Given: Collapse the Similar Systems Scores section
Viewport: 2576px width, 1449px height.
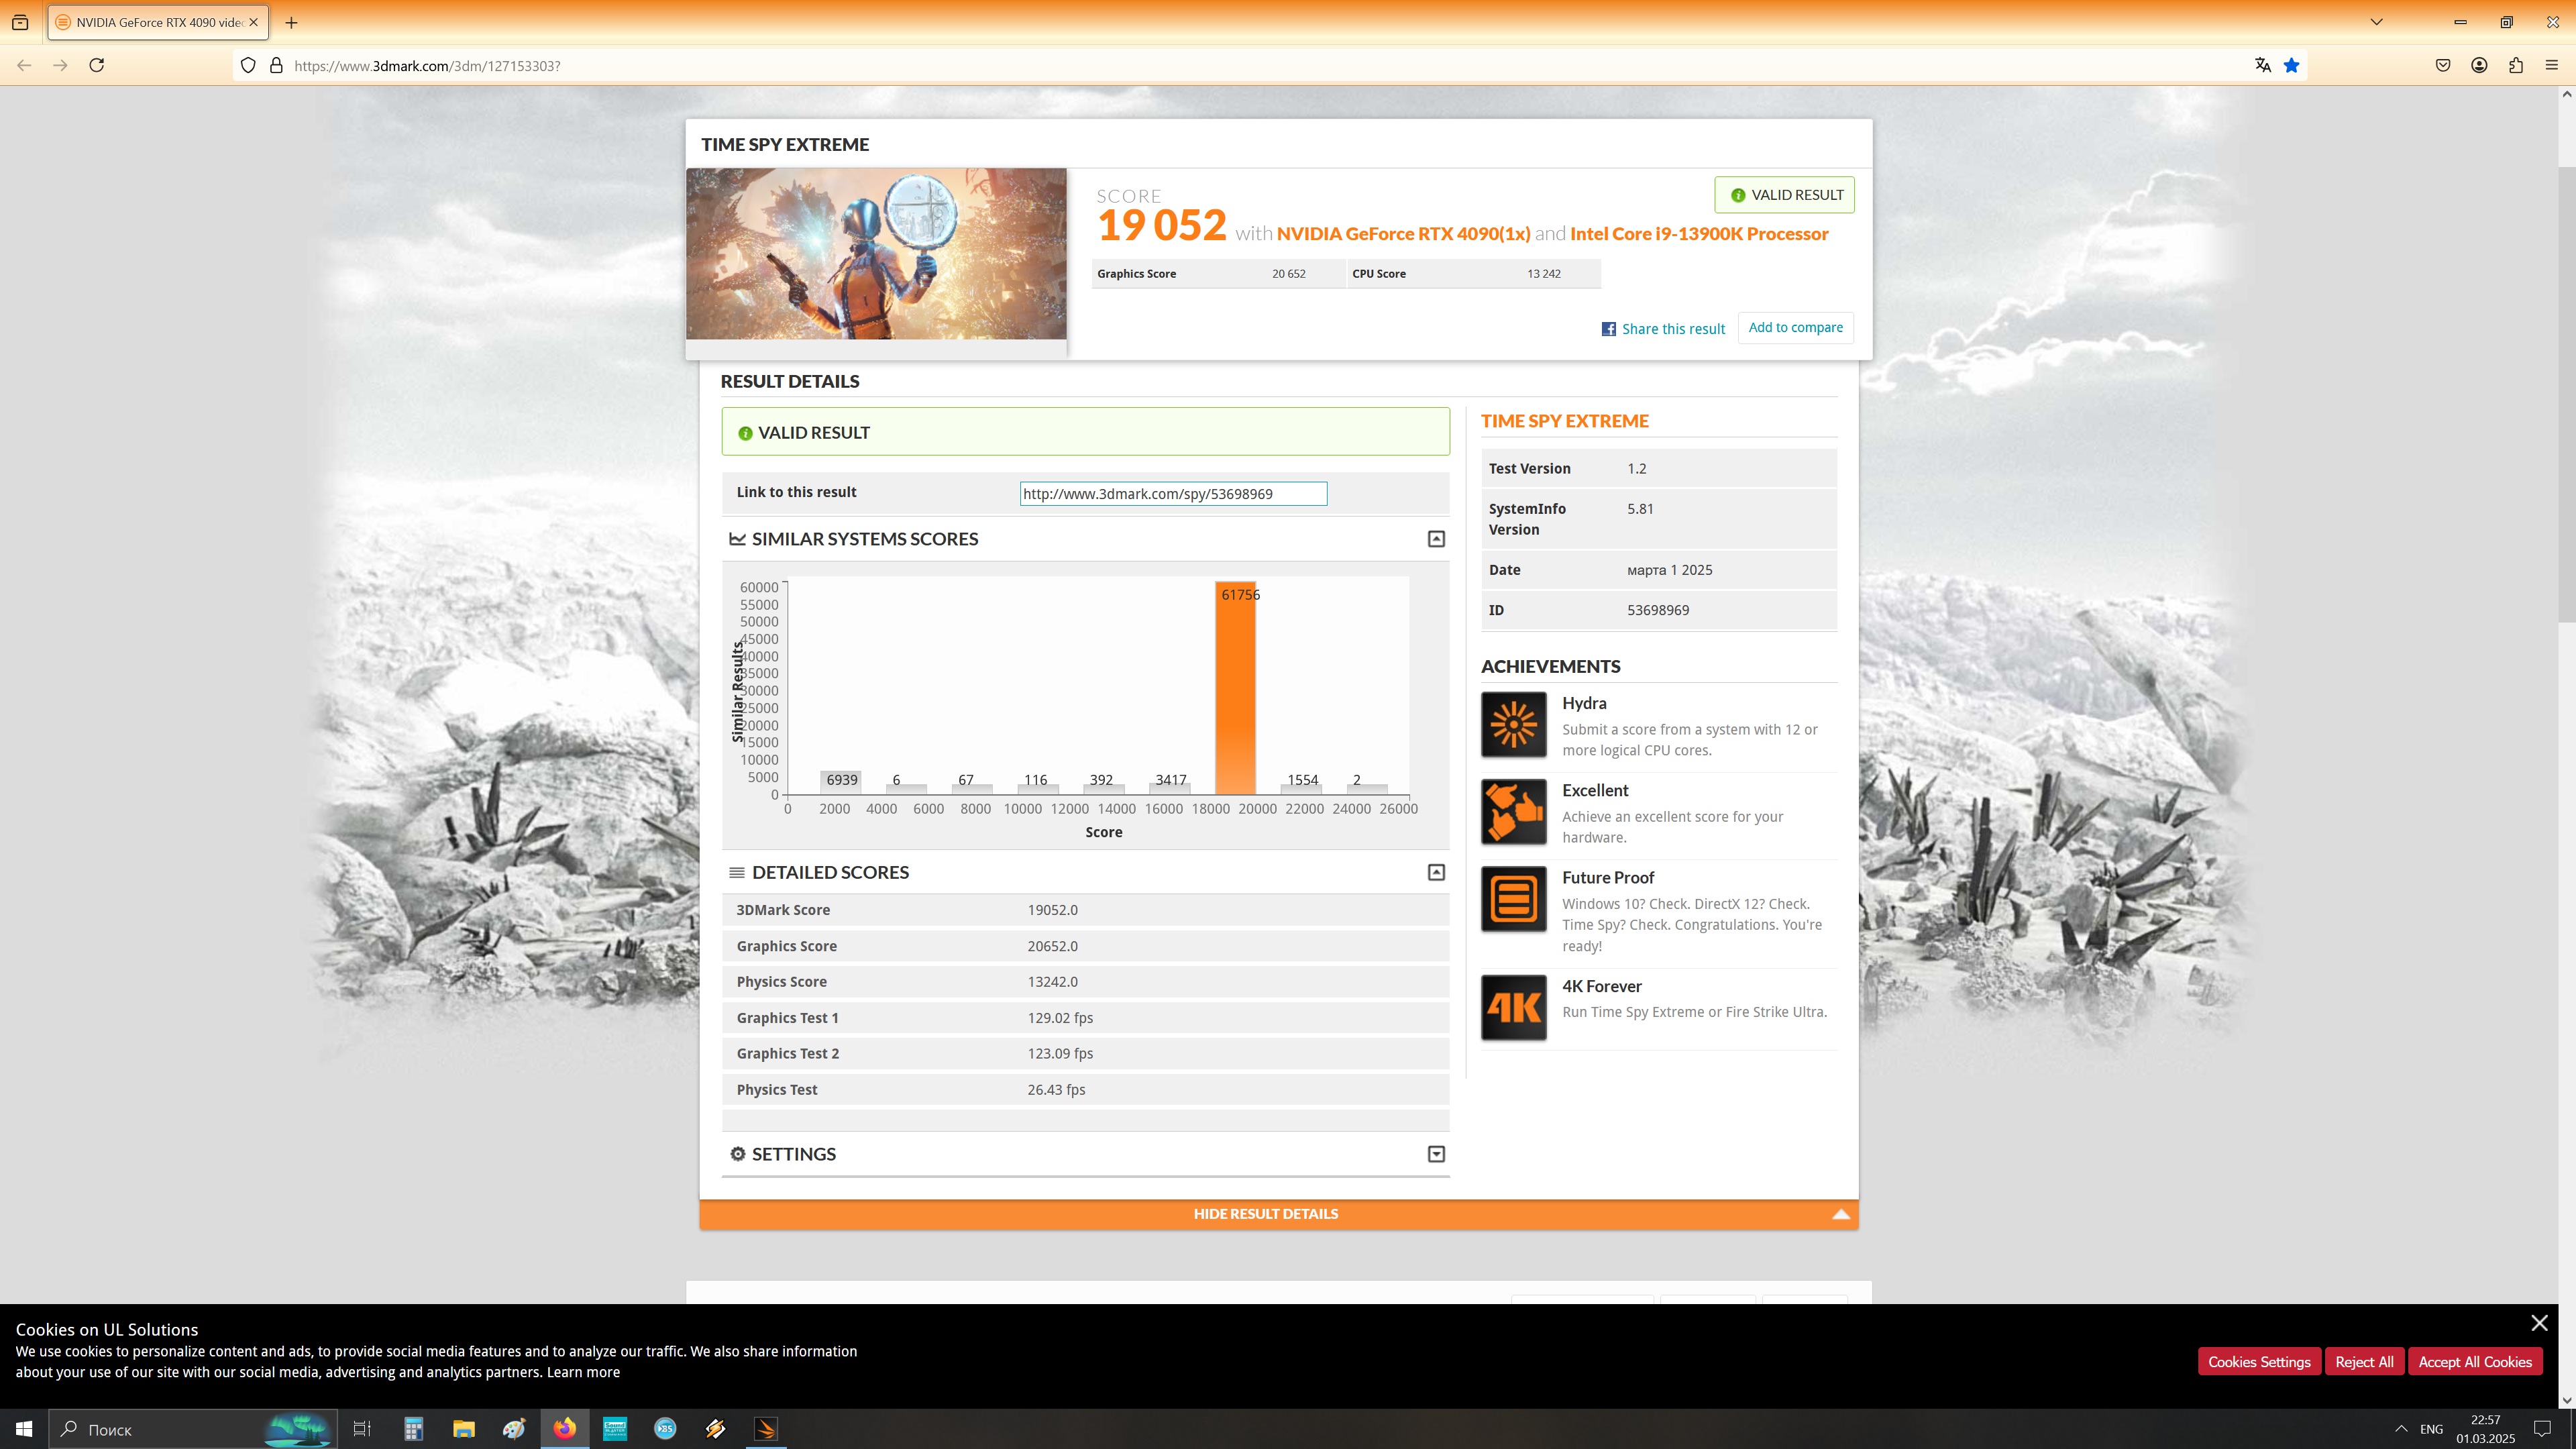Looking at the screenshot, I should pyautogui.click(x=1436, y=539).
